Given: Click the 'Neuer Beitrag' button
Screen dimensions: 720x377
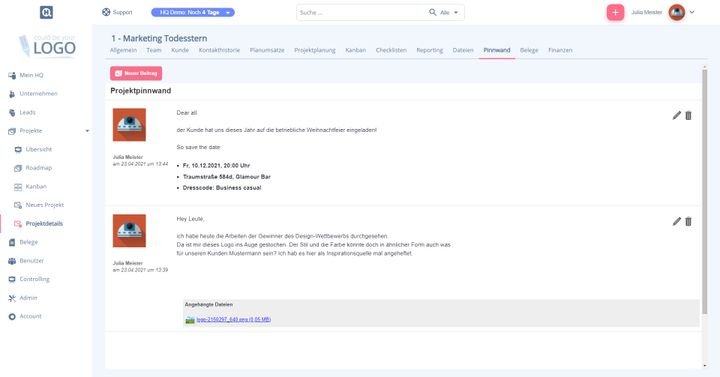Looking at the screenshot, I should 136,73.
